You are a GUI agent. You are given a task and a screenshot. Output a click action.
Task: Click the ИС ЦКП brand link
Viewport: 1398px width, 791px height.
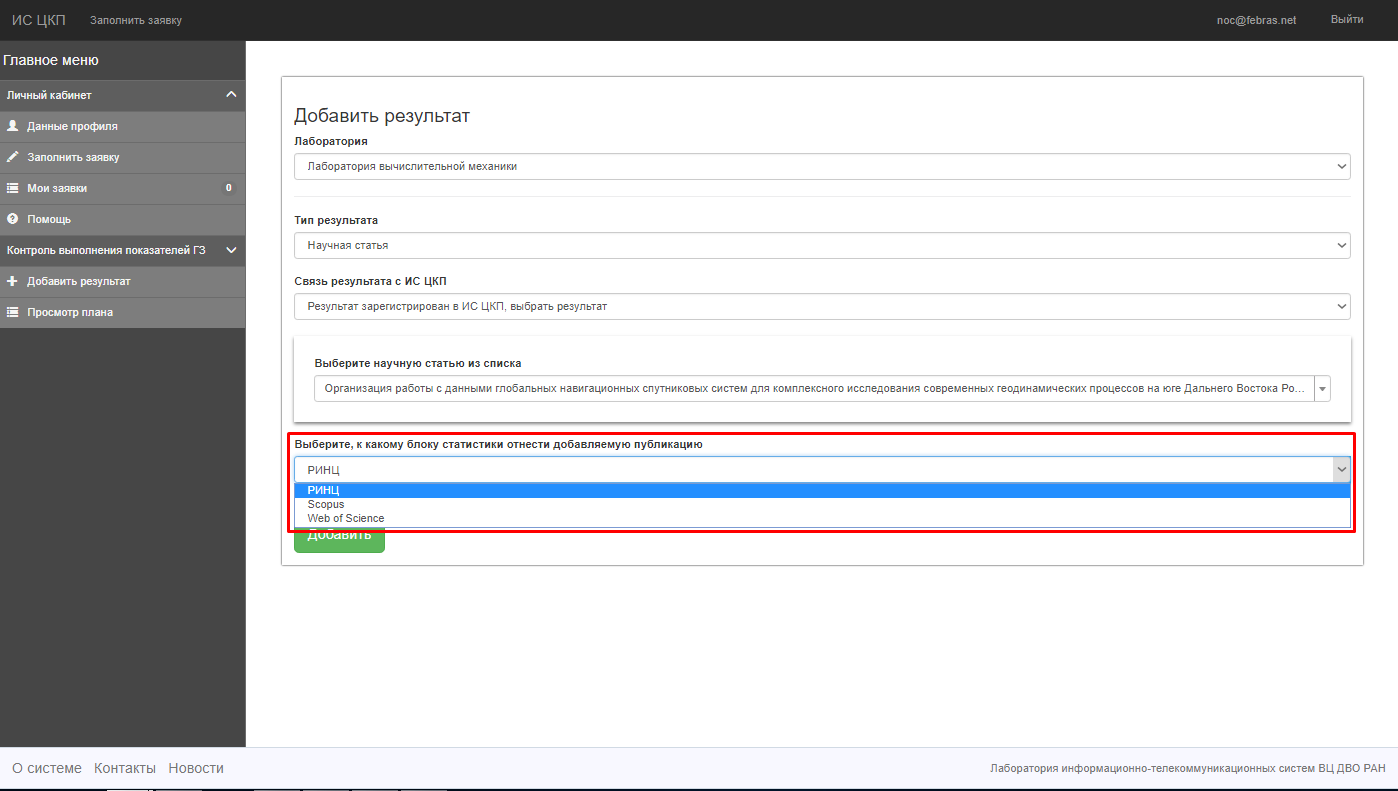pos(39,20)
